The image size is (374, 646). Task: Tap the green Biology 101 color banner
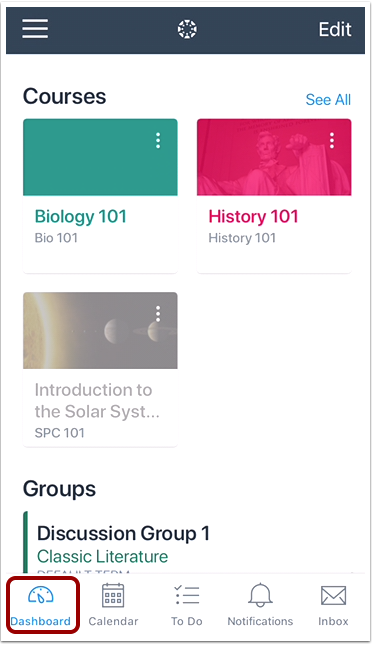click(101, 157)
